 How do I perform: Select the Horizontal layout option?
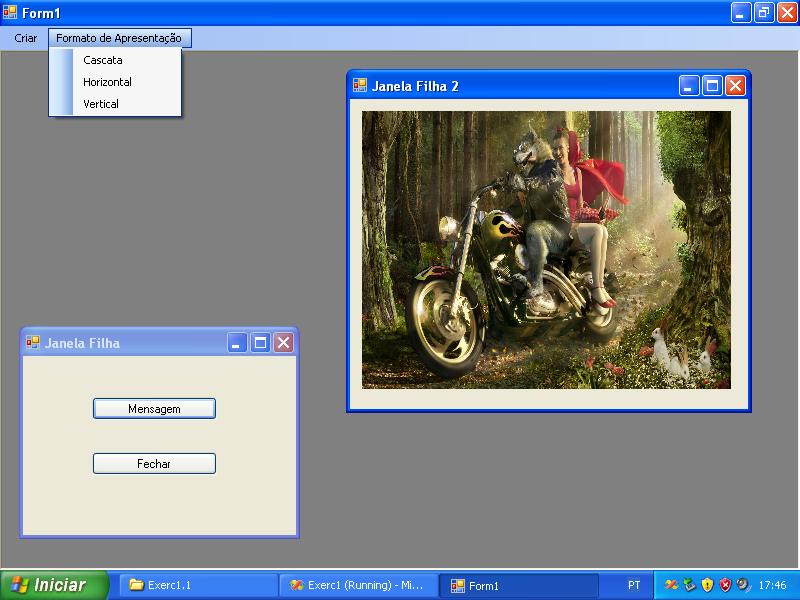115,82
